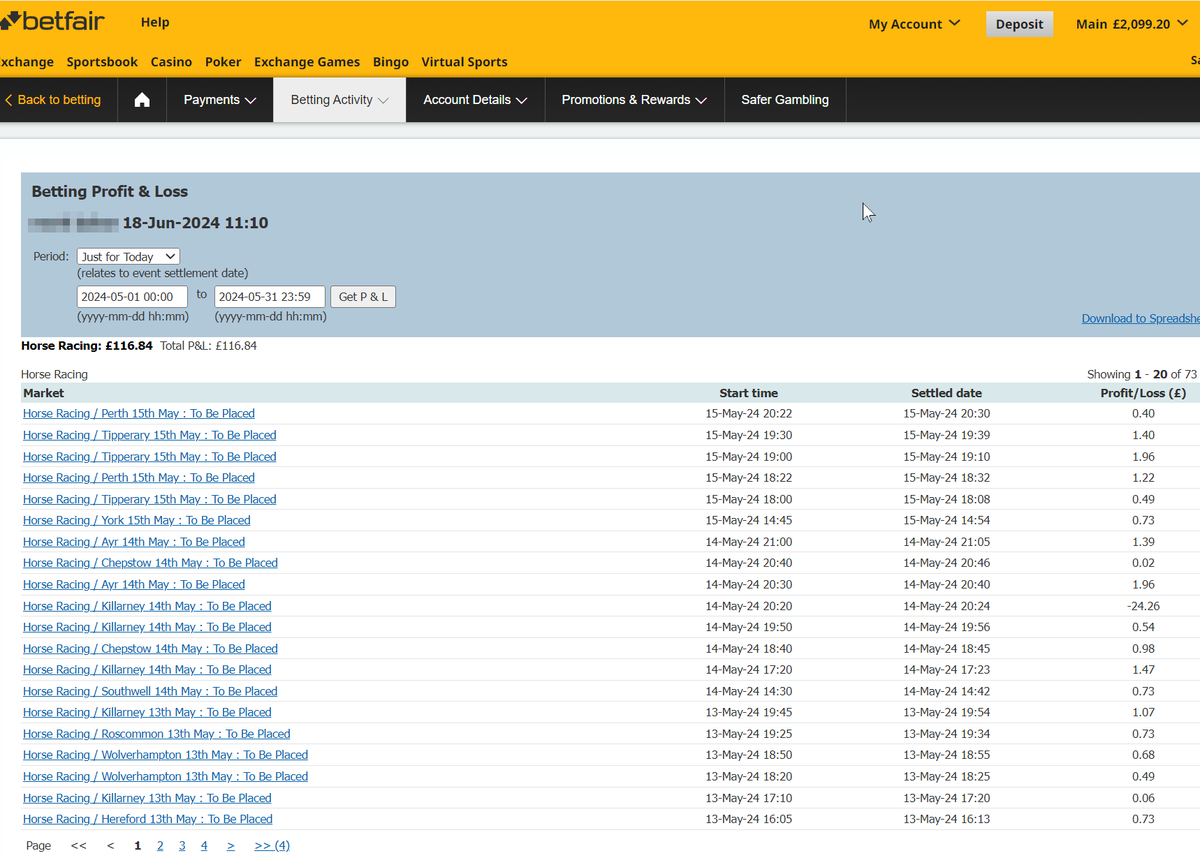Open the Help link

click(x=155, y=22)
